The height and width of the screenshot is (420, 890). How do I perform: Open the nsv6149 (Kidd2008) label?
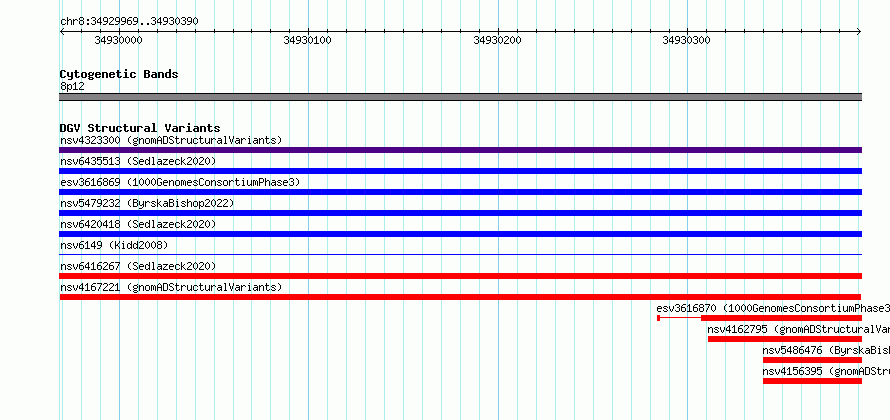click(x=114, y=245)
